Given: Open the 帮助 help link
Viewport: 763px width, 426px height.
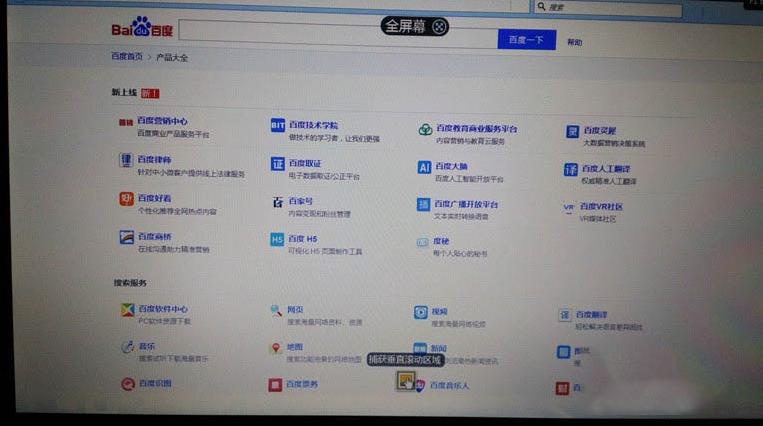Looking at the screenshot, I should pyautogui.click(x=574, y=42).
